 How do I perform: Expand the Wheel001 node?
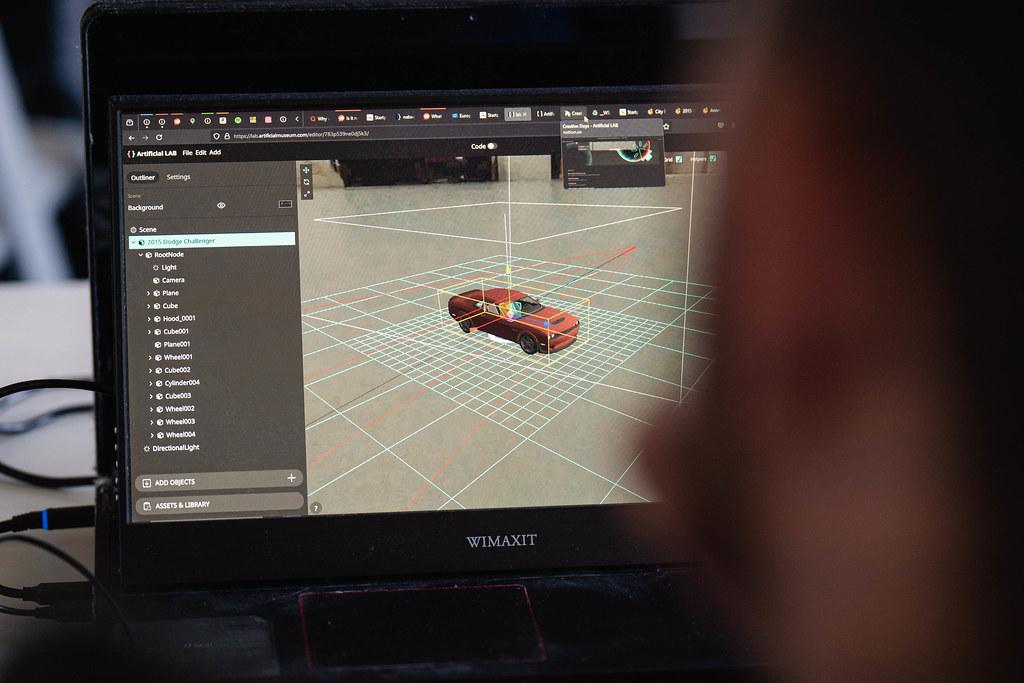click(150, 358)
